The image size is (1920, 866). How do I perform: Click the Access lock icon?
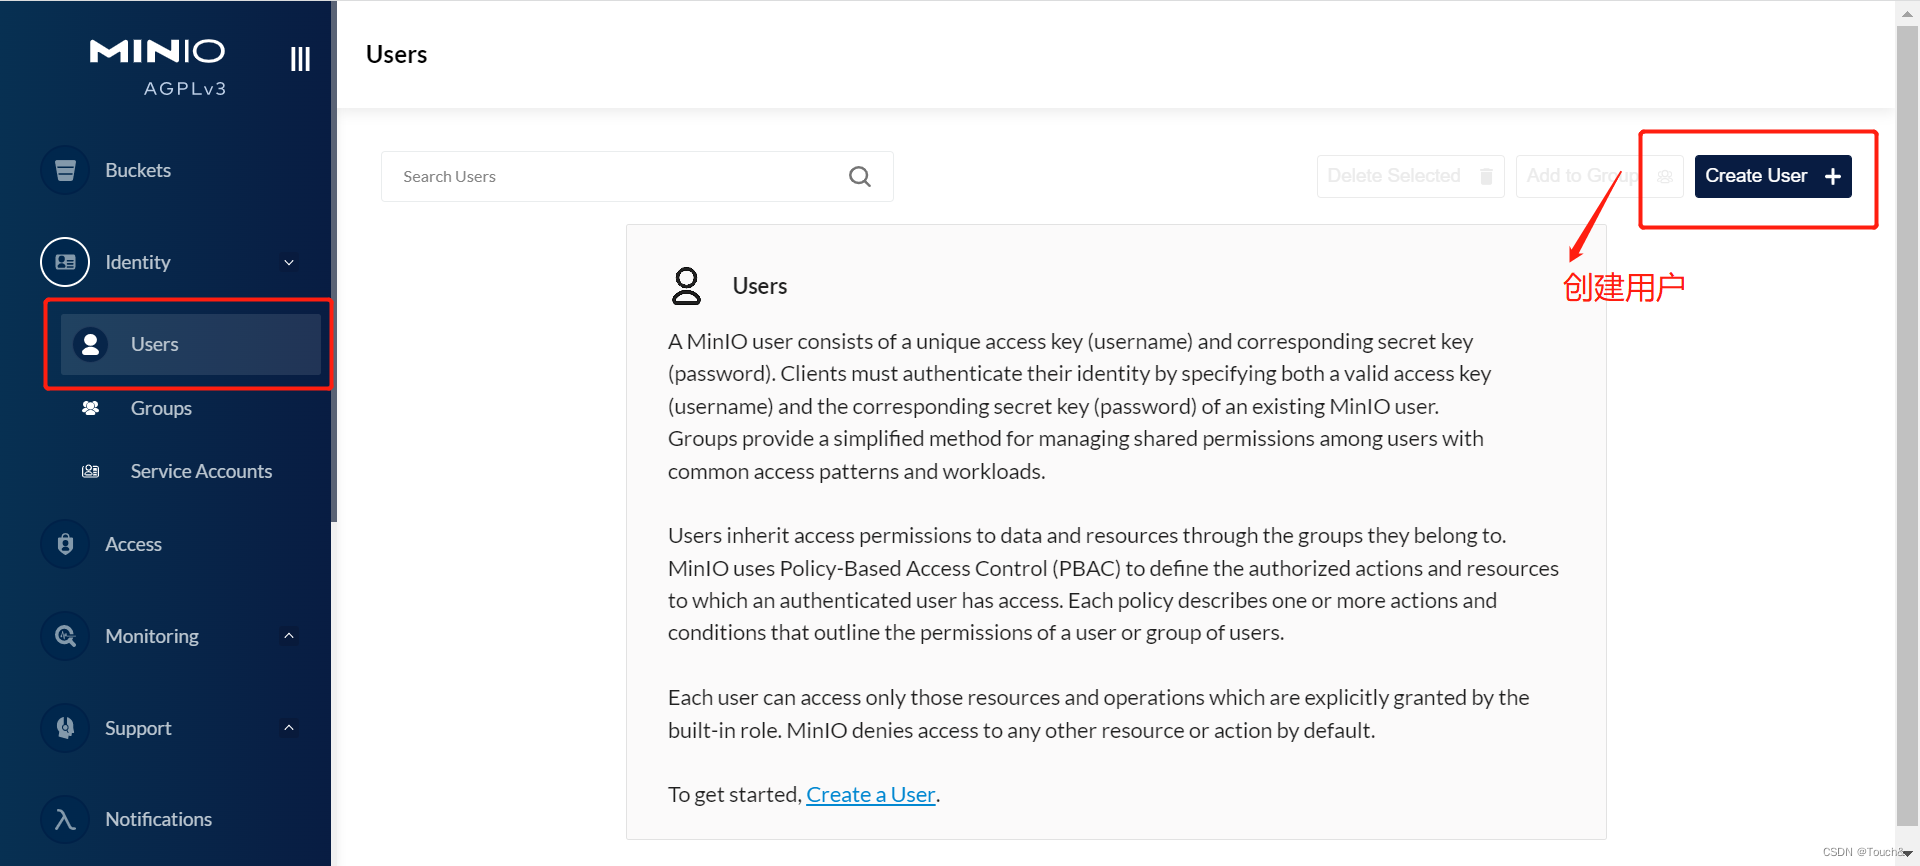[65, 544]
